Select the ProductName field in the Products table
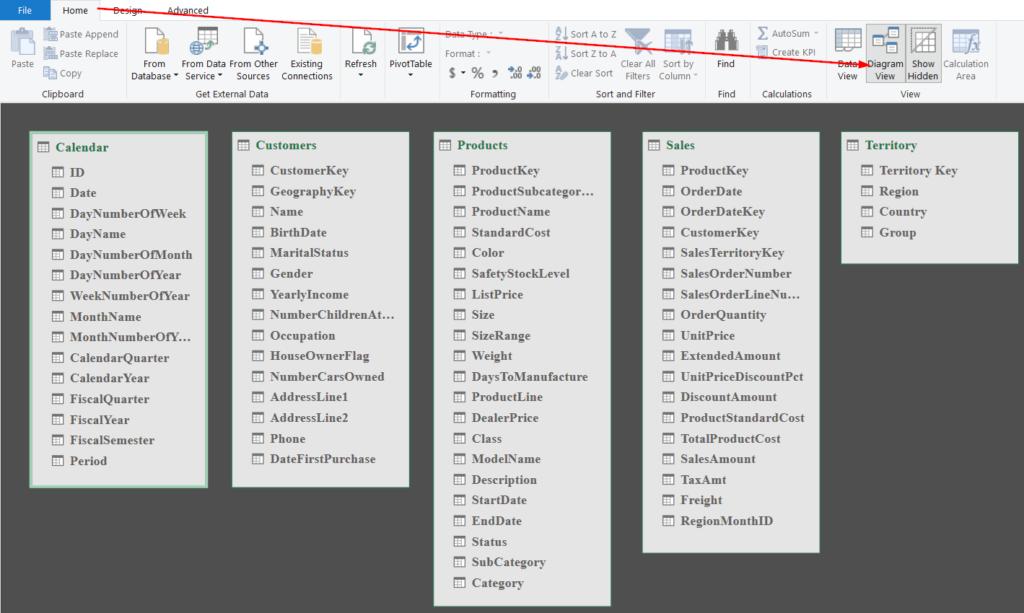This screenshot has width=1024, height=613. click(x=512, y=211)
